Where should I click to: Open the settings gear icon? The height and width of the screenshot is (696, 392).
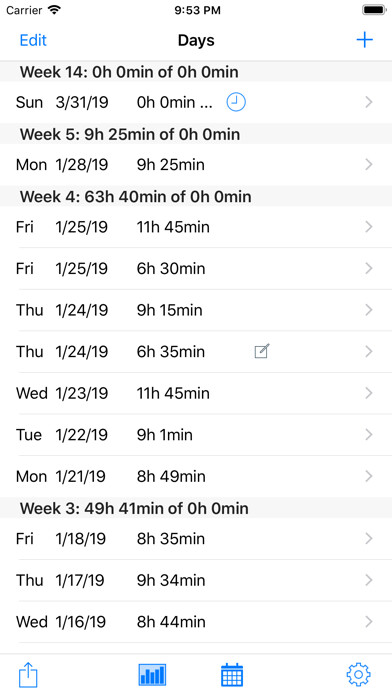coord(358,675)
